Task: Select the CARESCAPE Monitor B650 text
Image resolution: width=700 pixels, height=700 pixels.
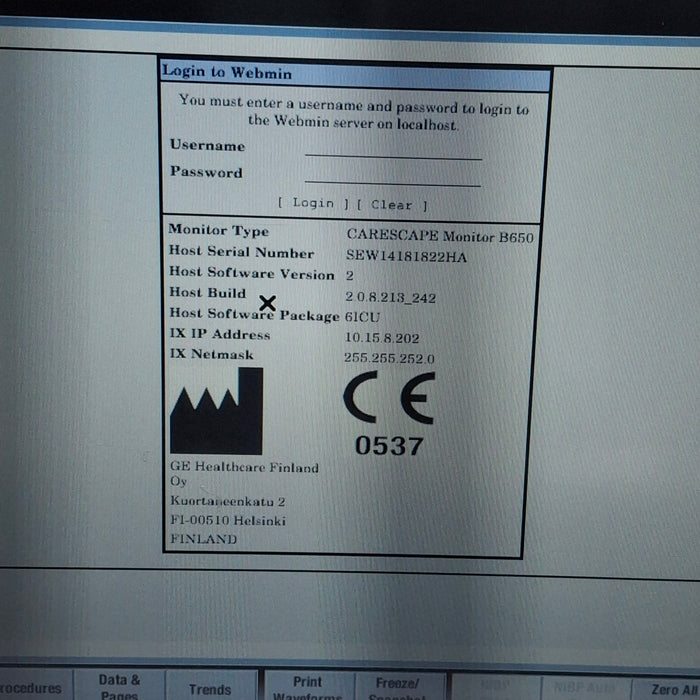Action: 440,236
